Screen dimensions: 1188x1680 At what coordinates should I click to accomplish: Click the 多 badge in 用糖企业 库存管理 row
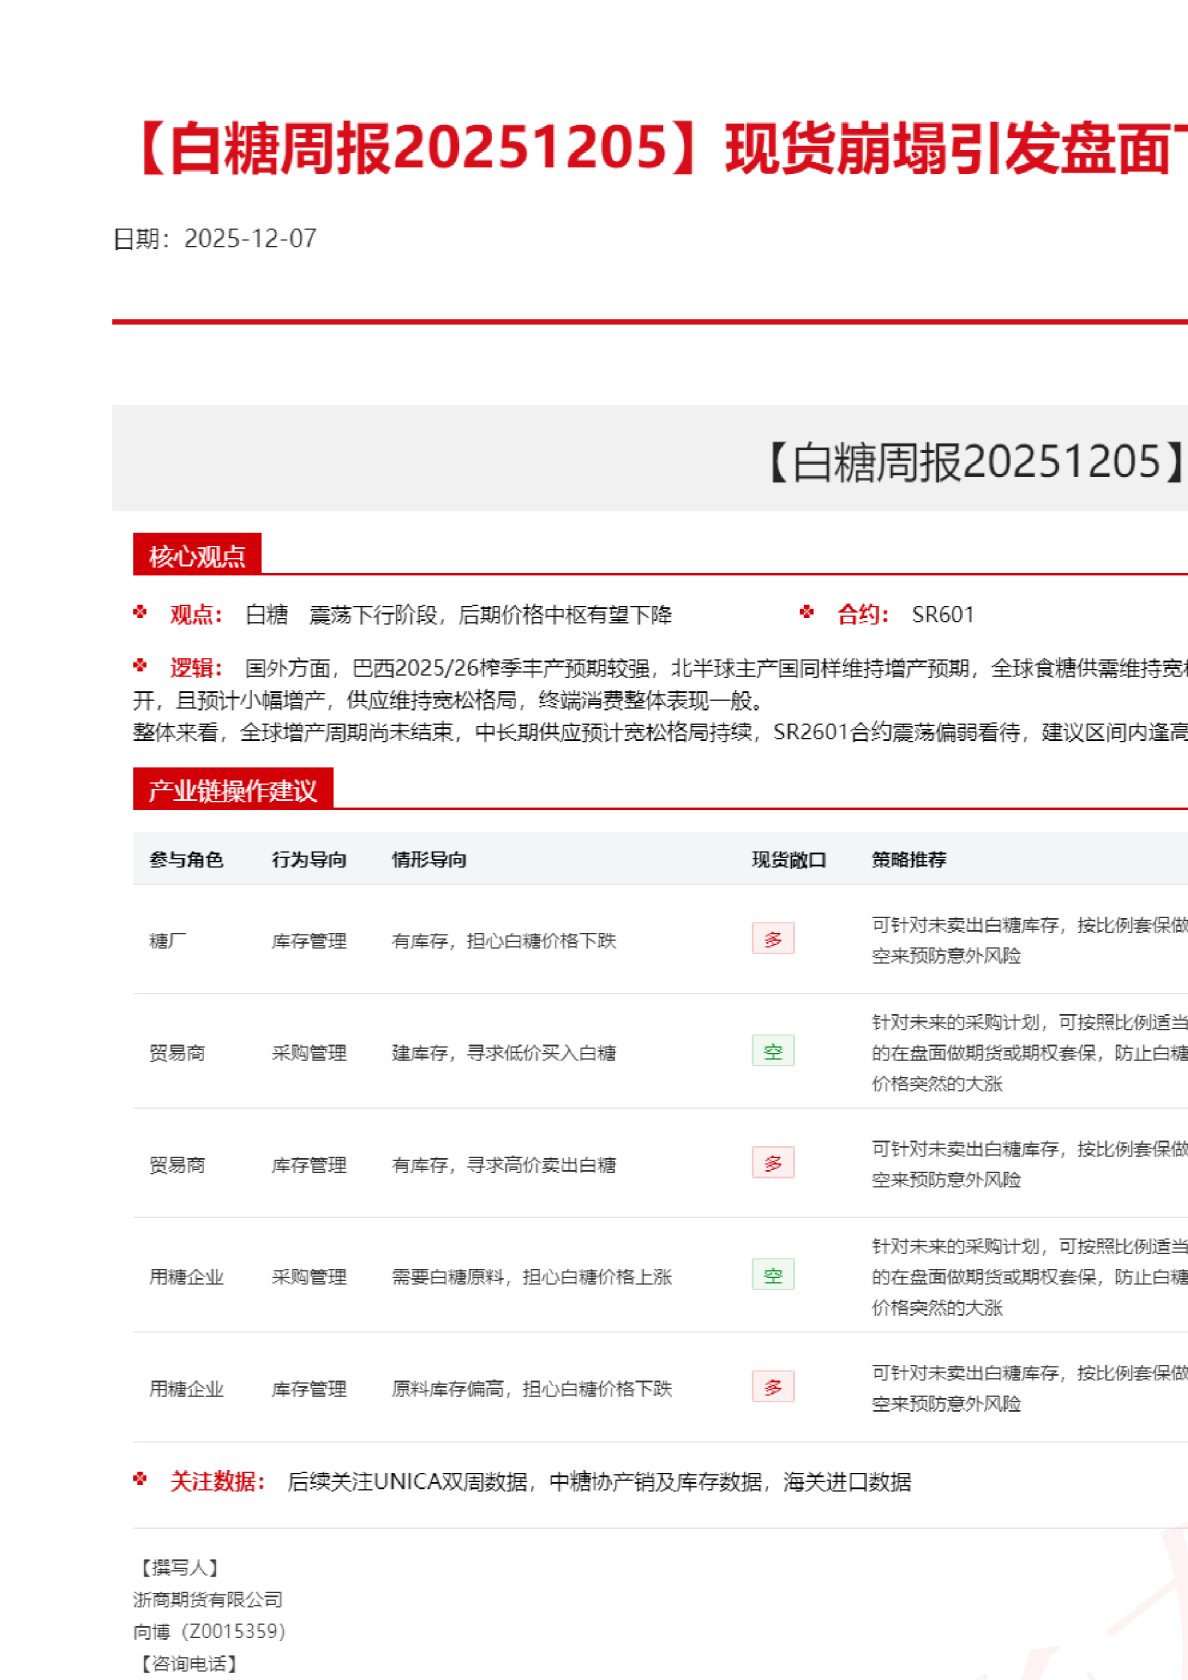(x=773, y=1387)
